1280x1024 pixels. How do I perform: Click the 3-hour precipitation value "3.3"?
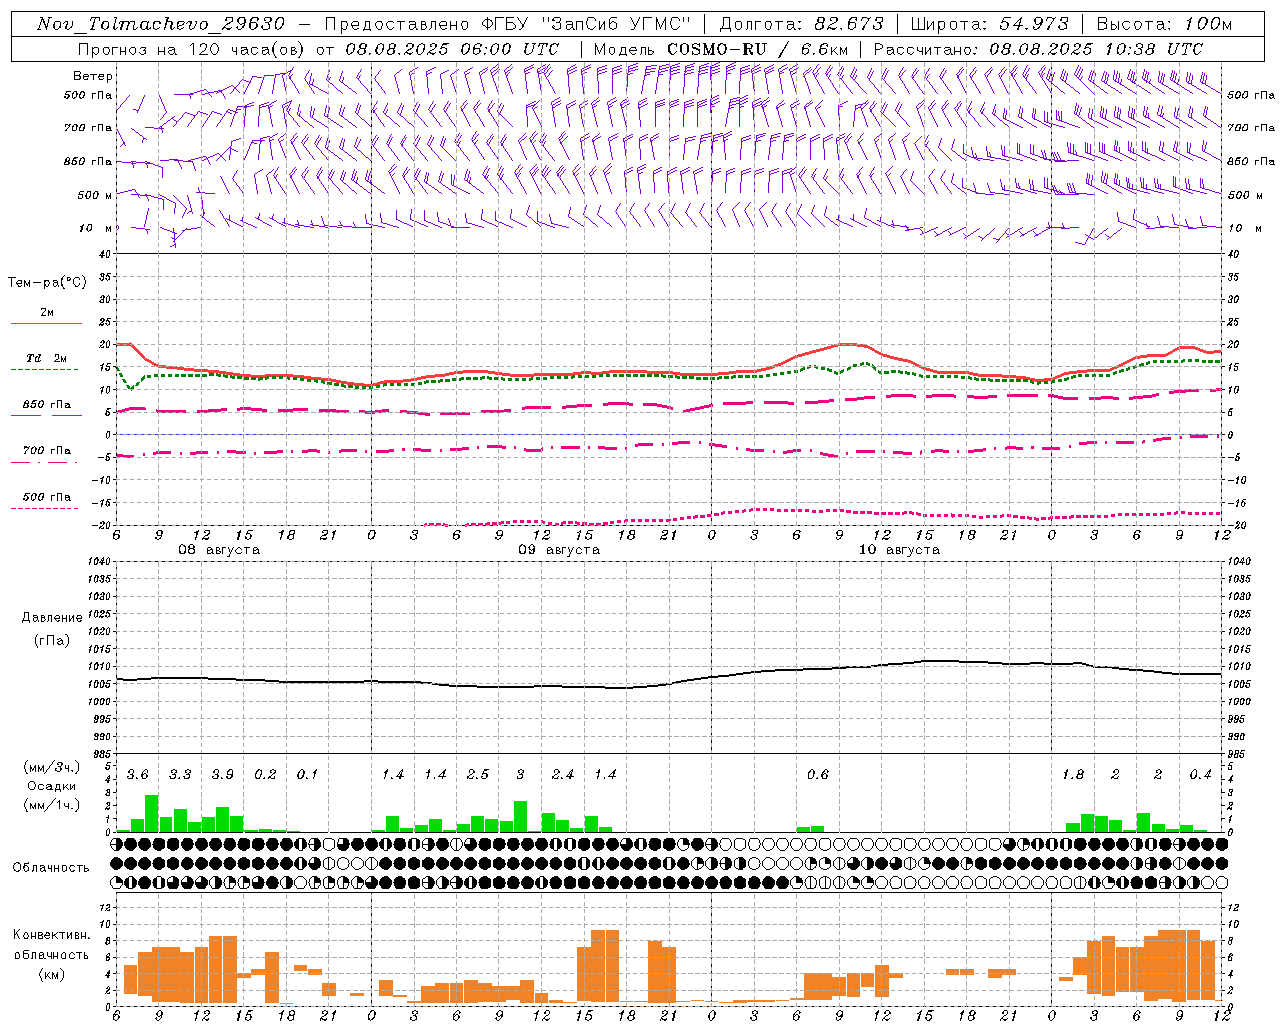(x=180, y=775)
